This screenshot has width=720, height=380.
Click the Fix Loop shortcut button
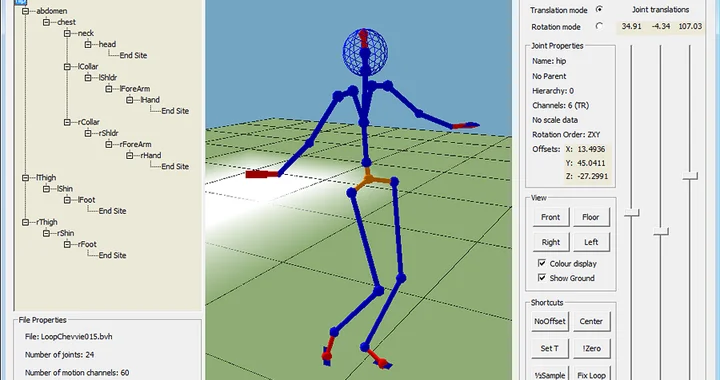[x=591, y=374]
